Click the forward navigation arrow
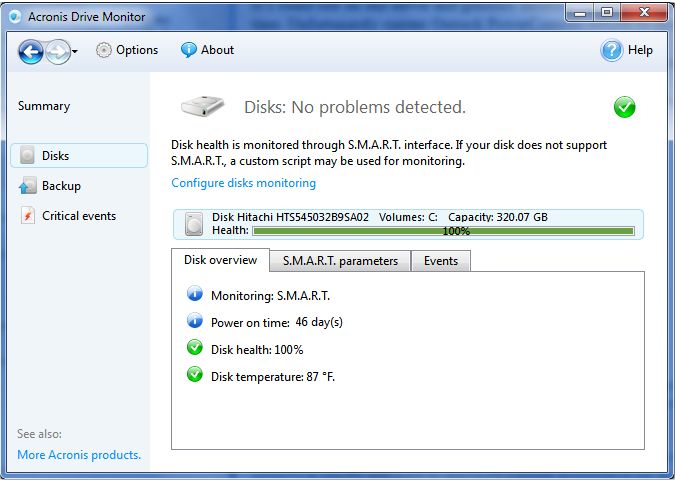Screen dimensions: 675x480 point(57,51)
